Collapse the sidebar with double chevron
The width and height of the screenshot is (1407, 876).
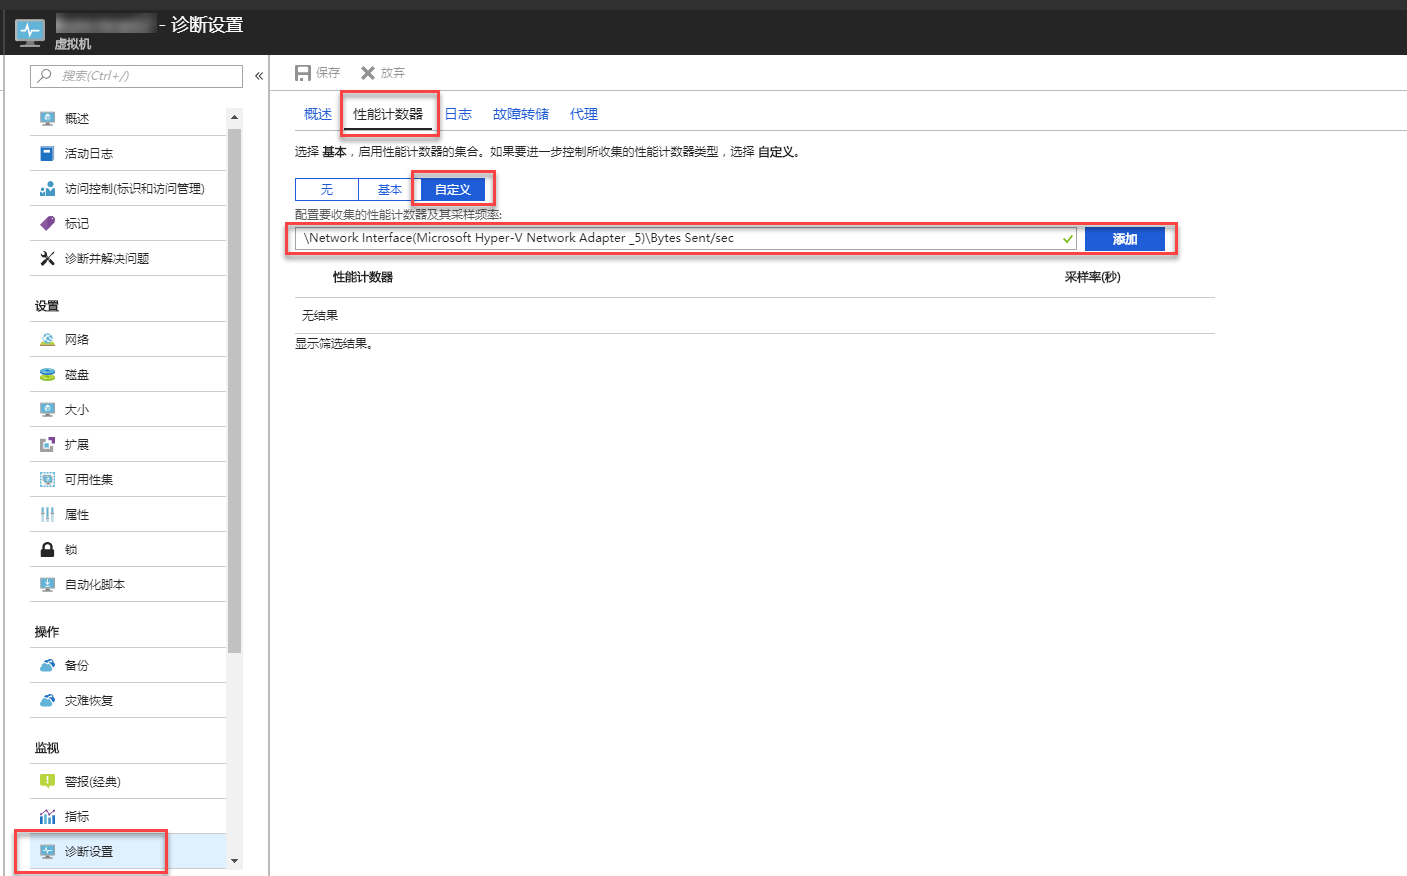259,76
